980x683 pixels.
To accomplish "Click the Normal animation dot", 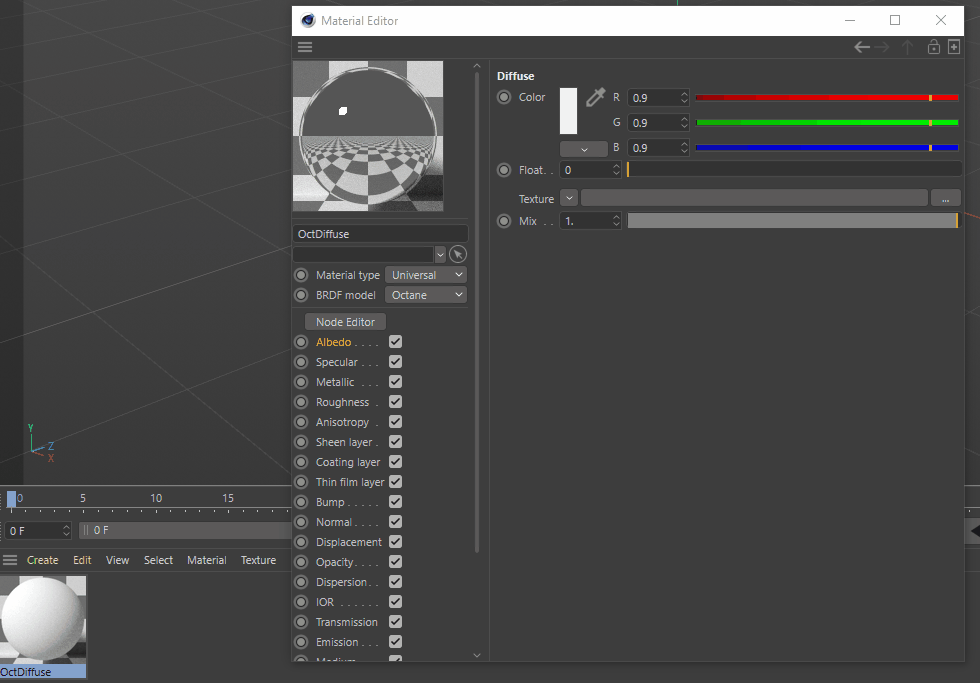I will (x=301, y=522).
